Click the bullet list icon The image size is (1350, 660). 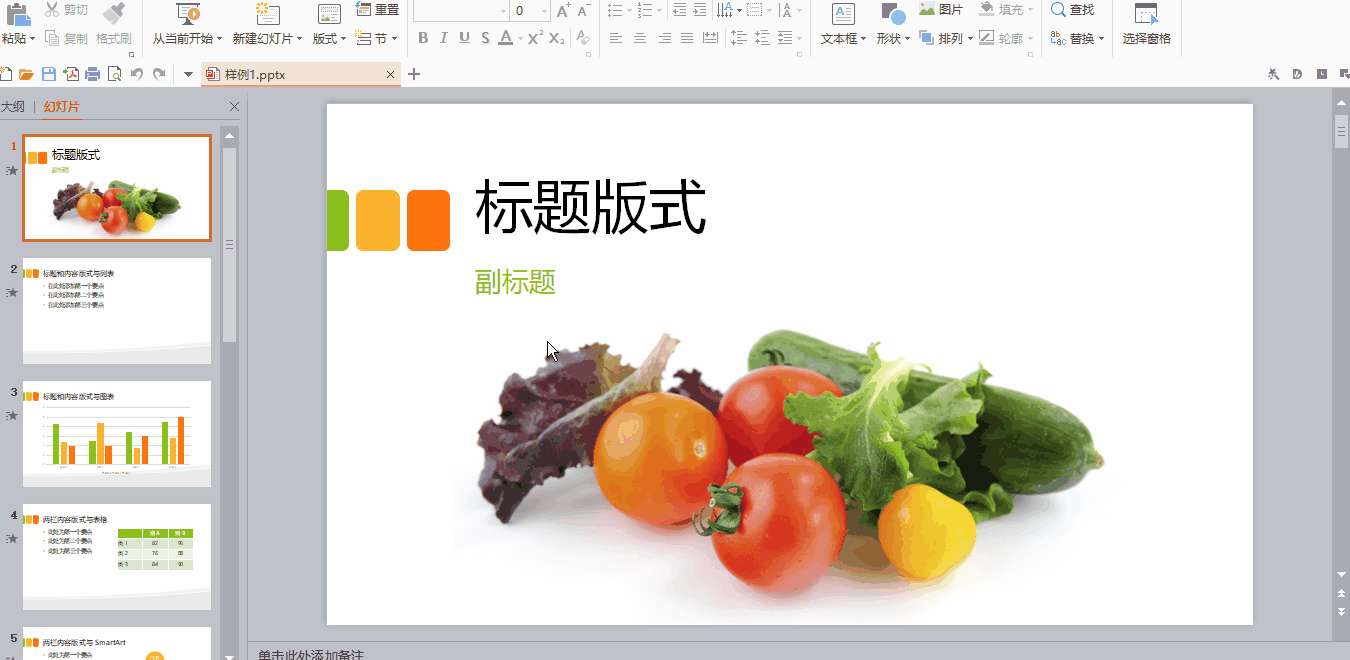615,10
